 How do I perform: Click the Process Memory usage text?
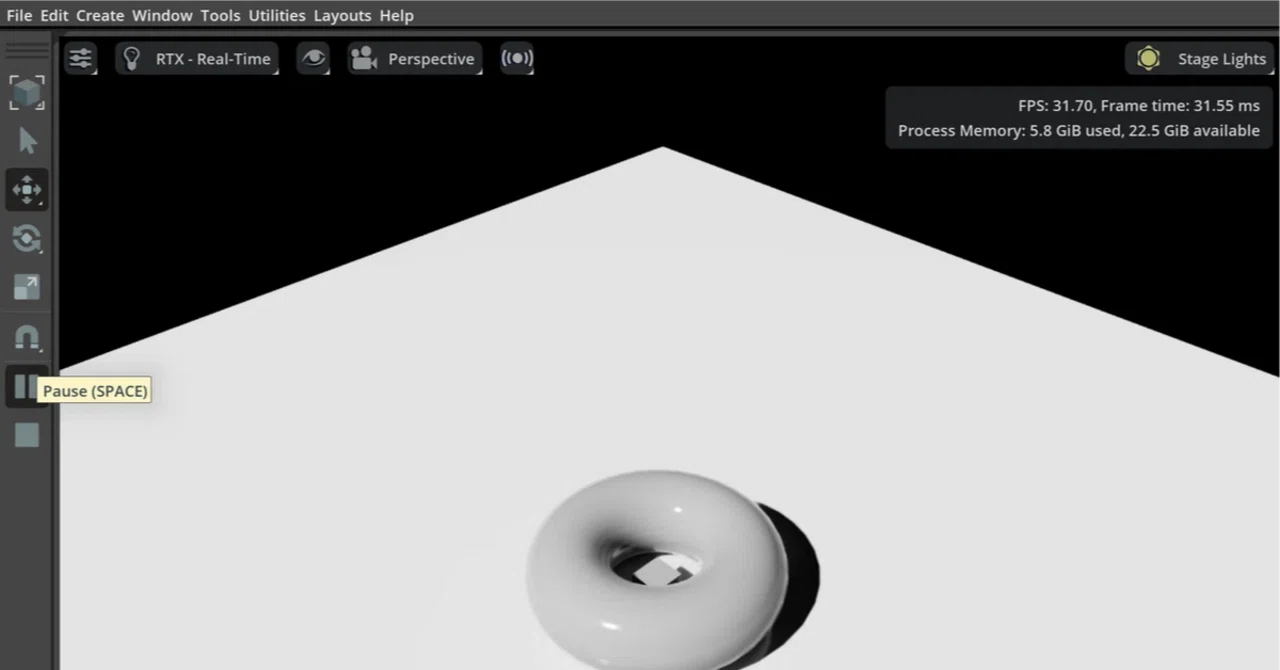[1079, 130]
